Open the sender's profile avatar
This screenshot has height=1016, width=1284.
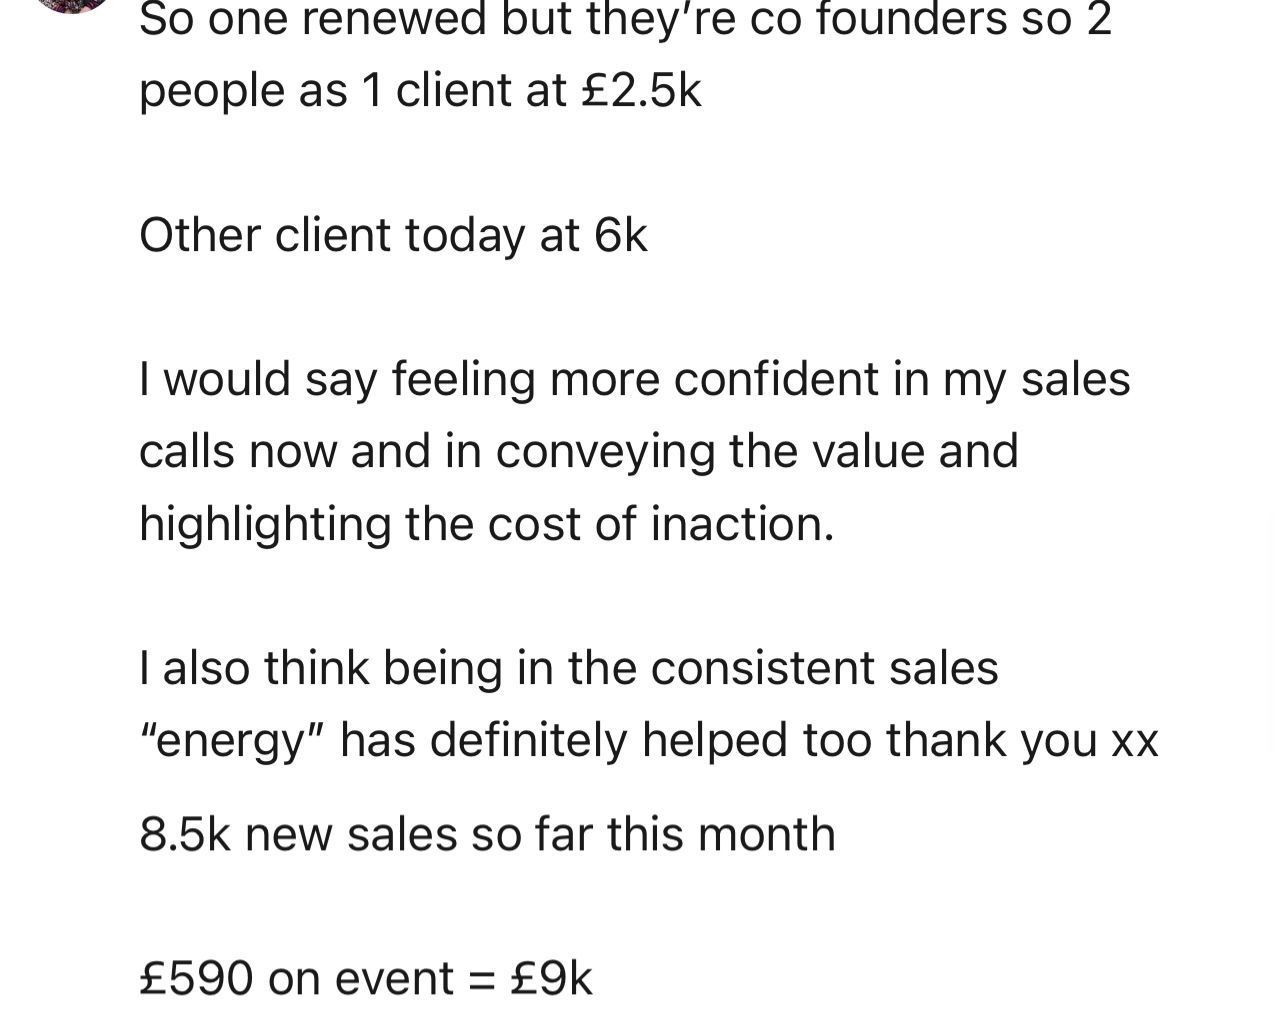[72, 4]
